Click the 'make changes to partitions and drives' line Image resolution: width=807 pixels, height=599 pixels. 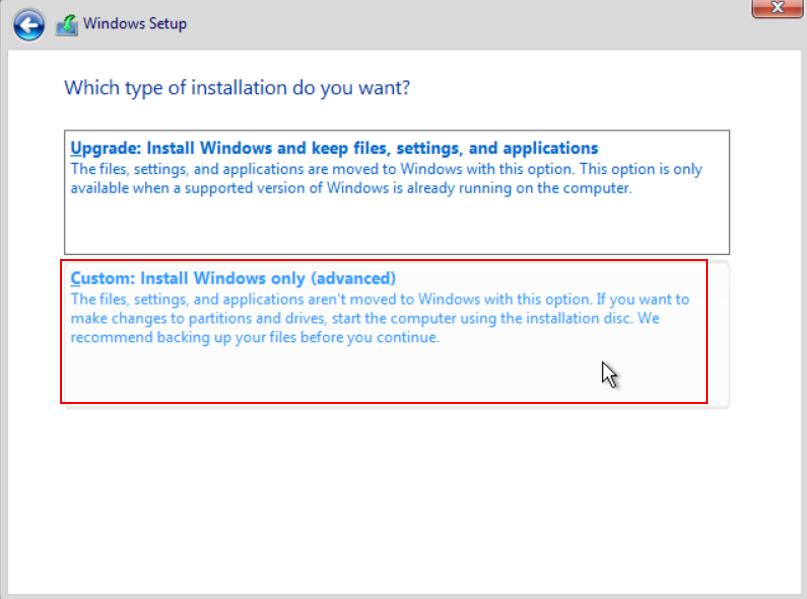(x=365, y=319)
